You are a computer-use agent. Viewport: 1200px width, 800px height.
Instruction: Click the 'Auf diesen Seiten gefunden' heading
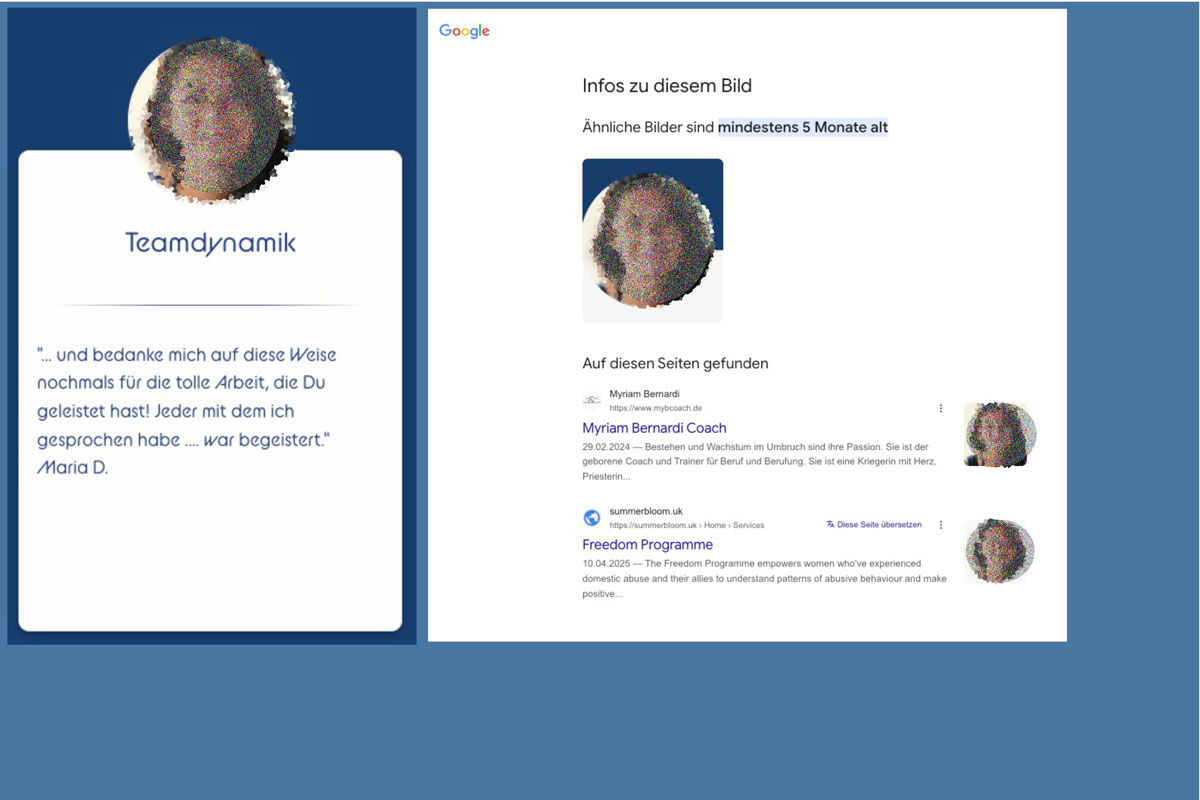click(675, 363)
